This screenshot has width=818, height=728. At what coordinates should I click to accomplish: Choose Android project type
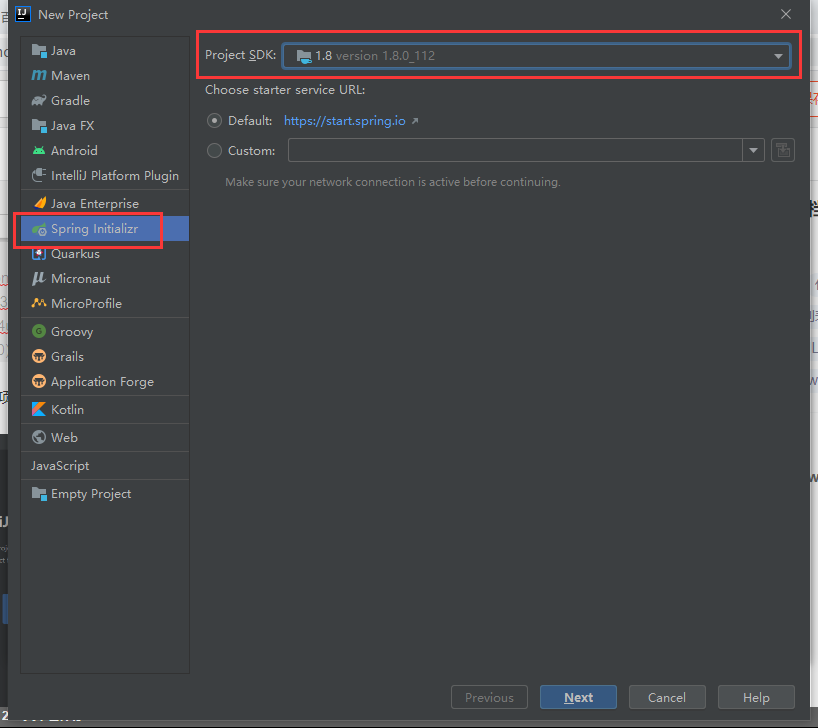[105, 151]
